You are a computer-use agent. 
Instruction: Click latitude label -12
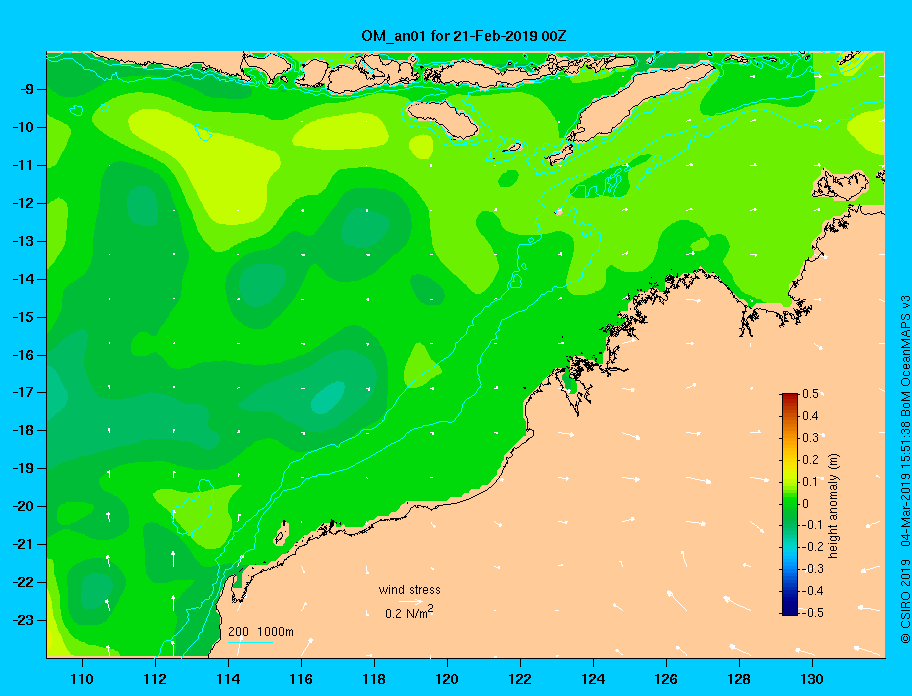pos(24,204)
